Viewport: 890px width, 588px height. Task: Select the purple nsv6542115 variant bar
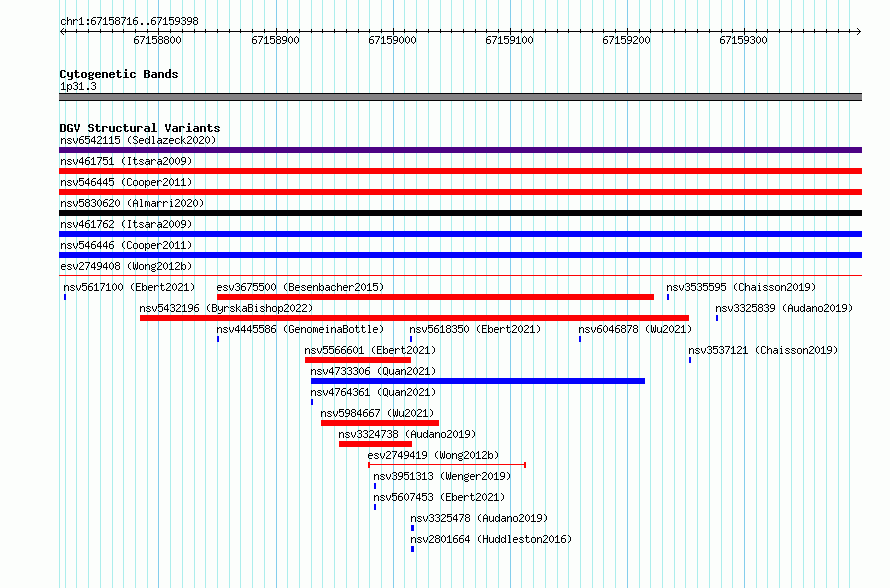[460, 150]
